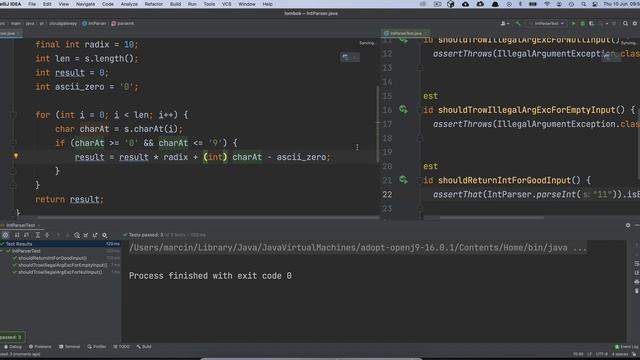640x360 pixels.
Task: Click the date and time in menu bar
Action: coord(622,4)
